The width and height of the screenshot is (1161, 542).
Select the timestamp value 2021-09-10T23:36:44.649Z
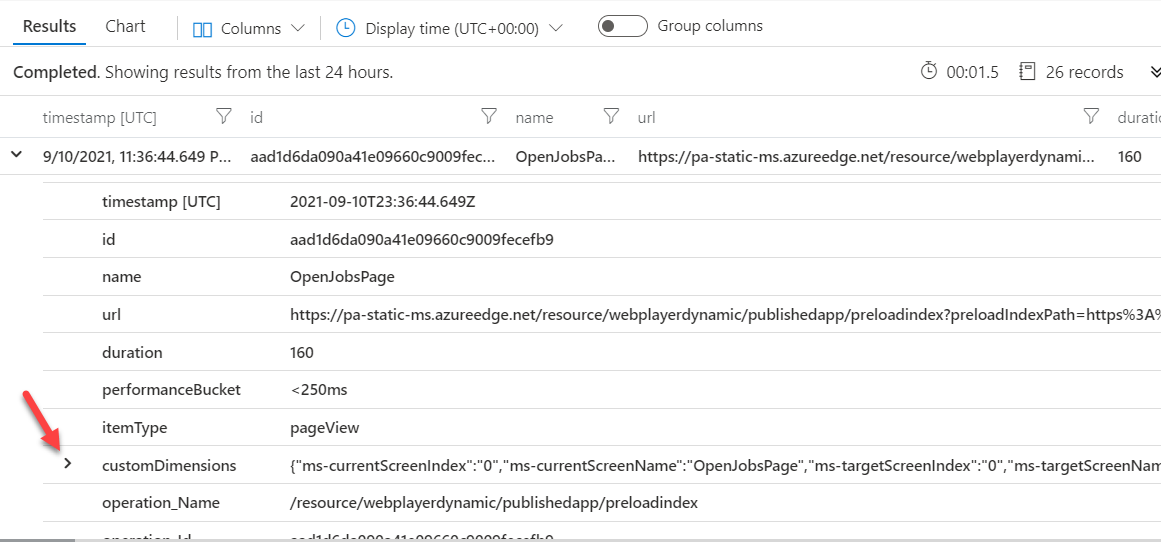(x=383, y=202)
